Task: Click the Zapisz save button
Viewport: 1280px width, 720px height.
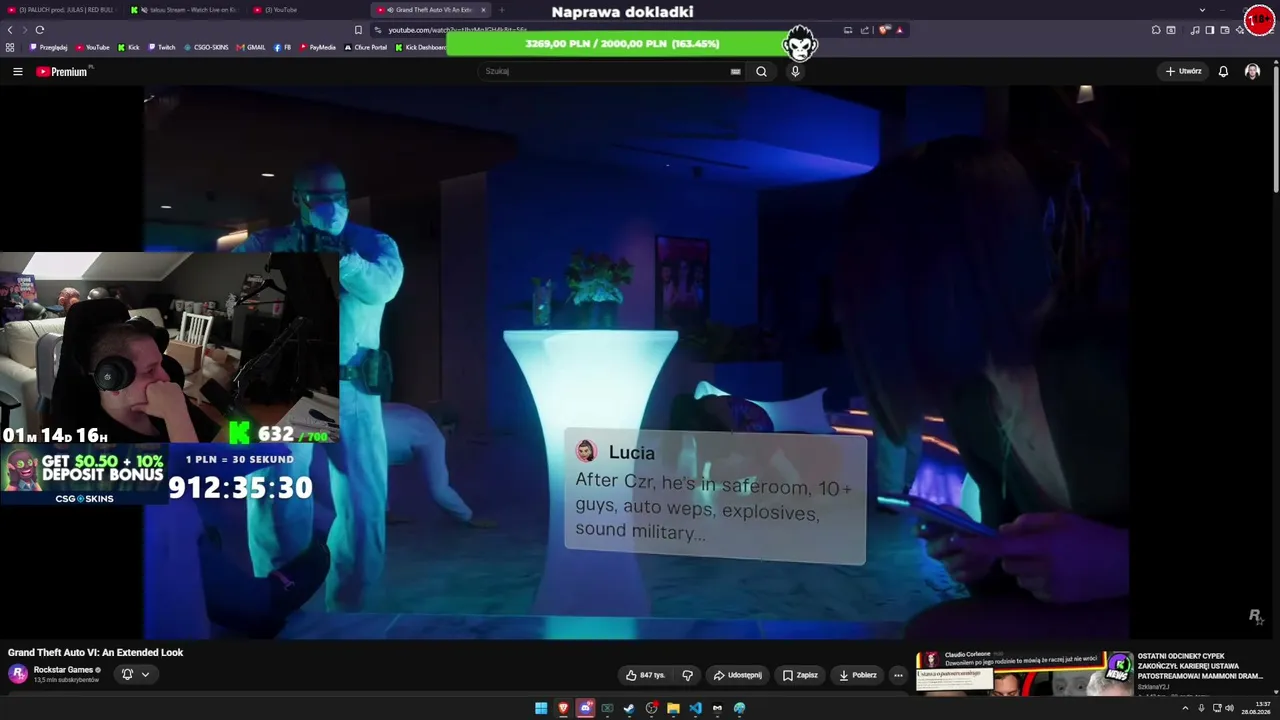Action: click(800, 675)
